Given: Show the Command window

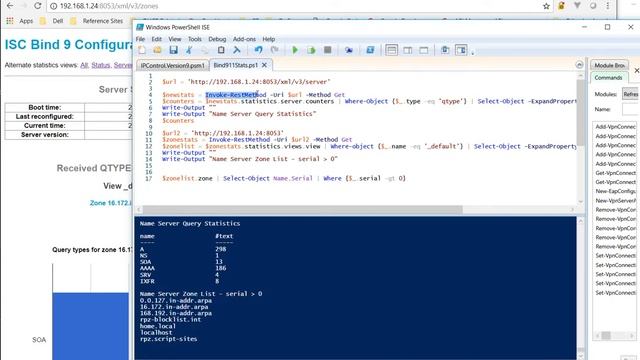Looking at the screenshot, I should point(445,50).
